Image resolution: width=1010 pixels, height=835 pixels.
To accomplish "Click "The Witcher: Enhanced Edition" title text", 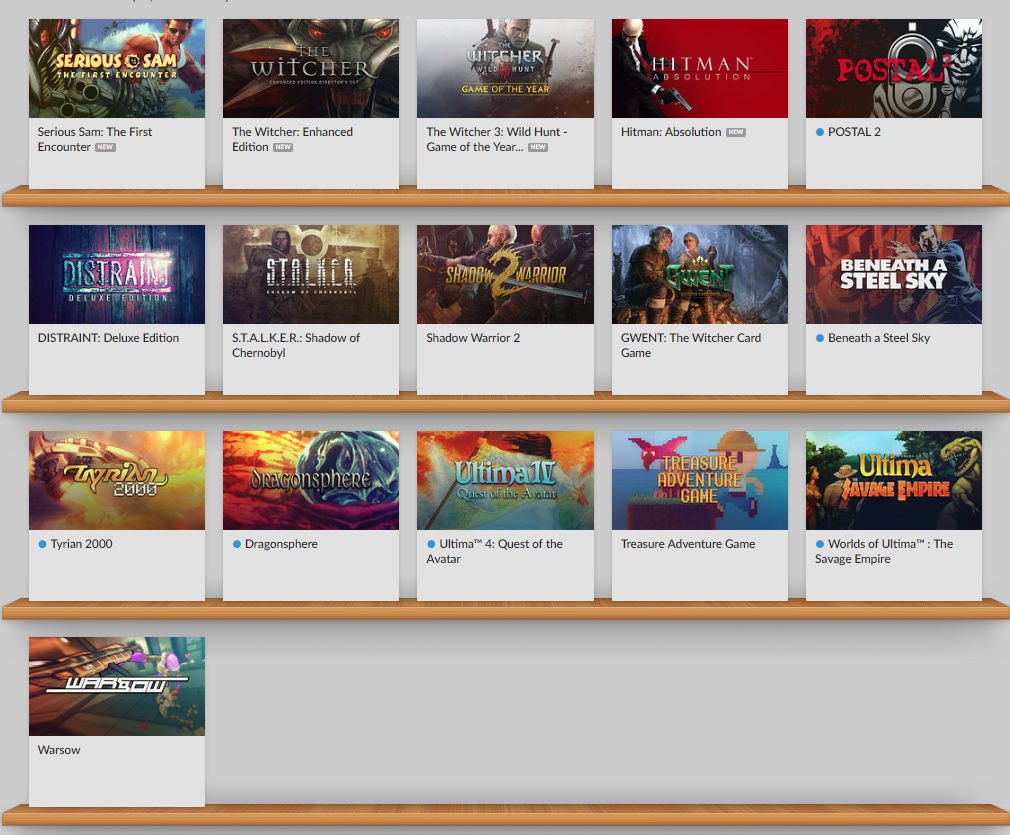I will tap(292, 139).
